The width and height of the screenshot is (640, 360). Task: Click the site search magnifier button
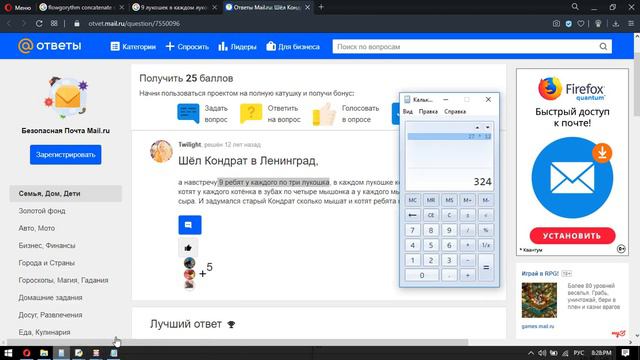click(x=603, y=47)
